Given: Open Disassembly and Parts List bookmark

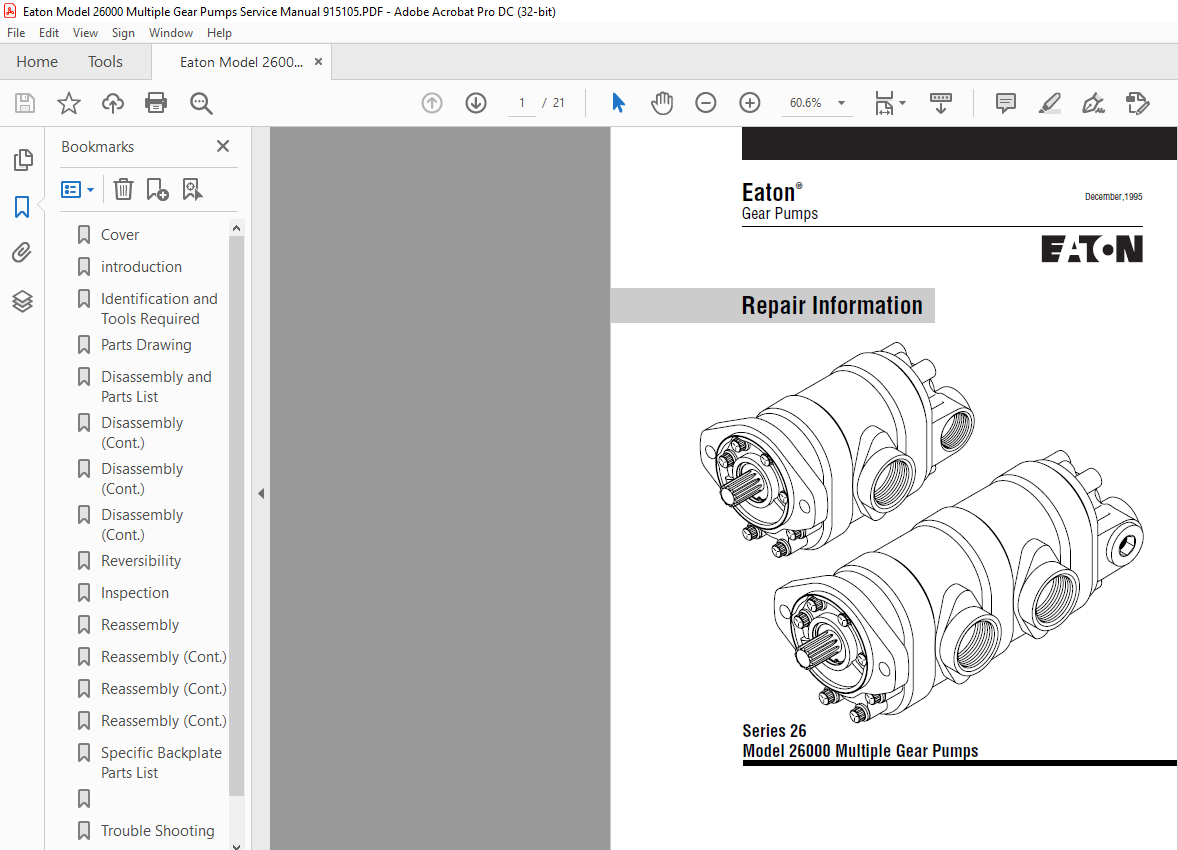Looking at the screenshot, I should coord(156,386).
